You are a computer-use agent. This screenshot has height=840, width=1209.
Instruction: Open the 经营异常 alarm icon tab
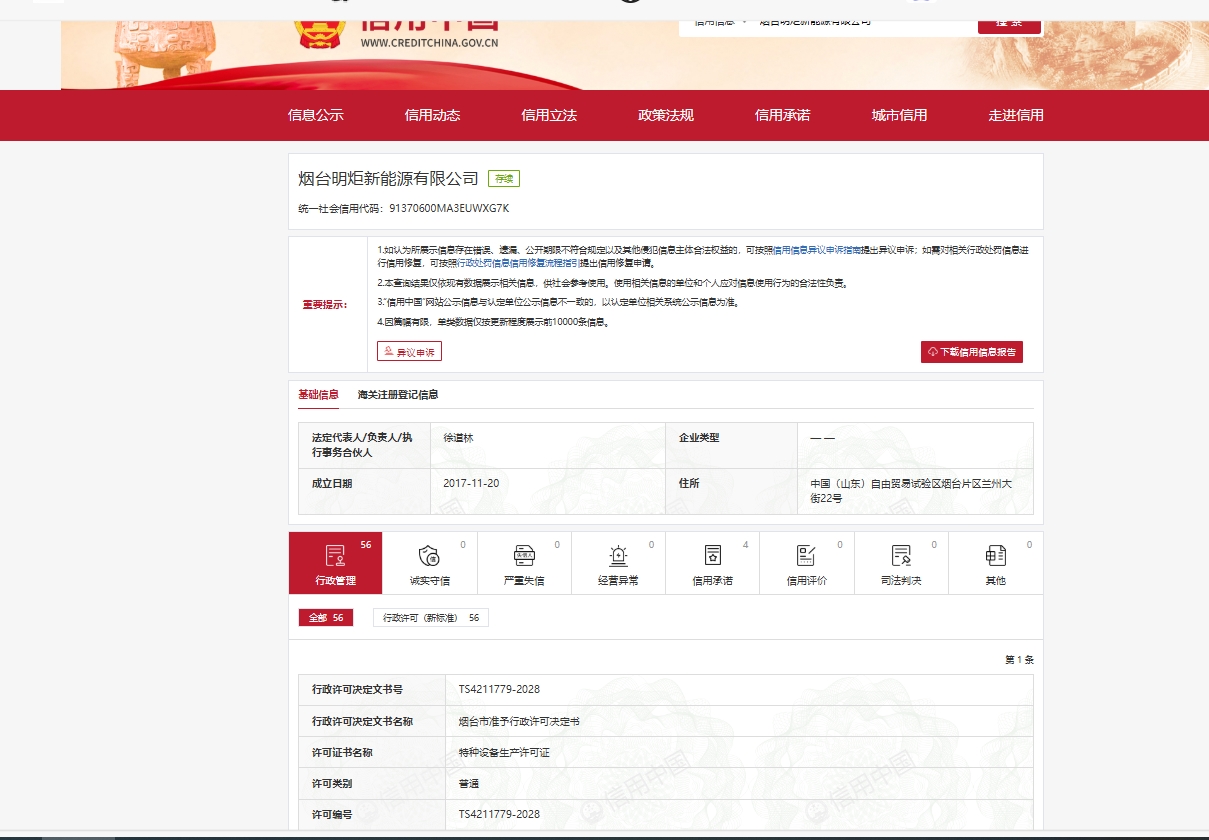(x=618, y=563)
